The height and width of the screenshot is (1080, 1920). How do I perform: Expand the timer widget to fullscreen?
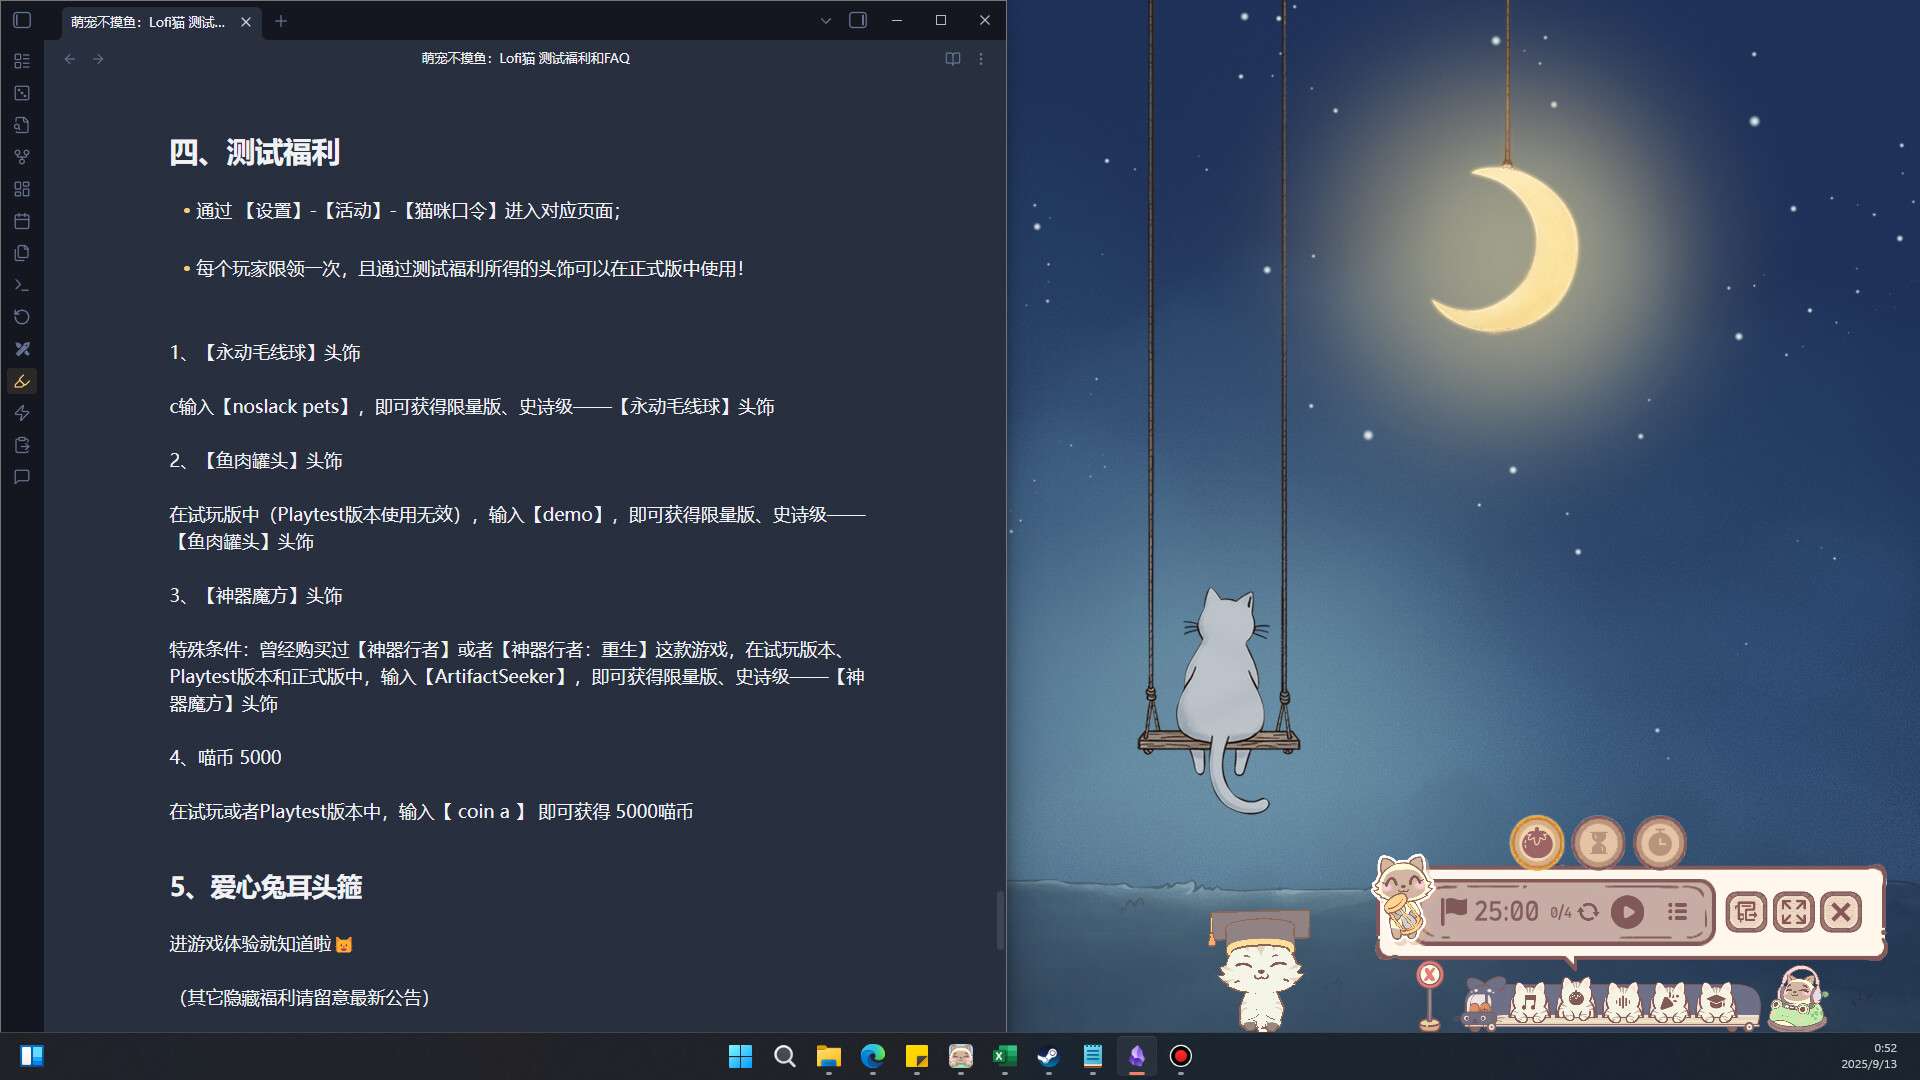[1793, 913]
